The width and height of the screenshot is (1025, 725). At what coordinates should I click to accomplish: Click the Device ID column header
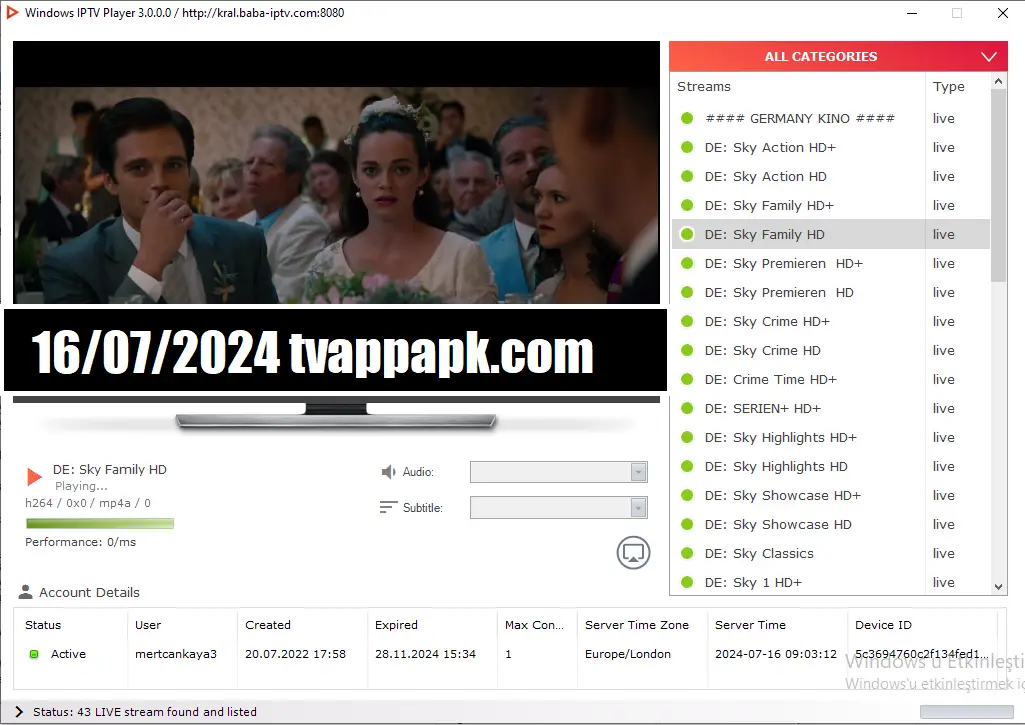point(883,625)
